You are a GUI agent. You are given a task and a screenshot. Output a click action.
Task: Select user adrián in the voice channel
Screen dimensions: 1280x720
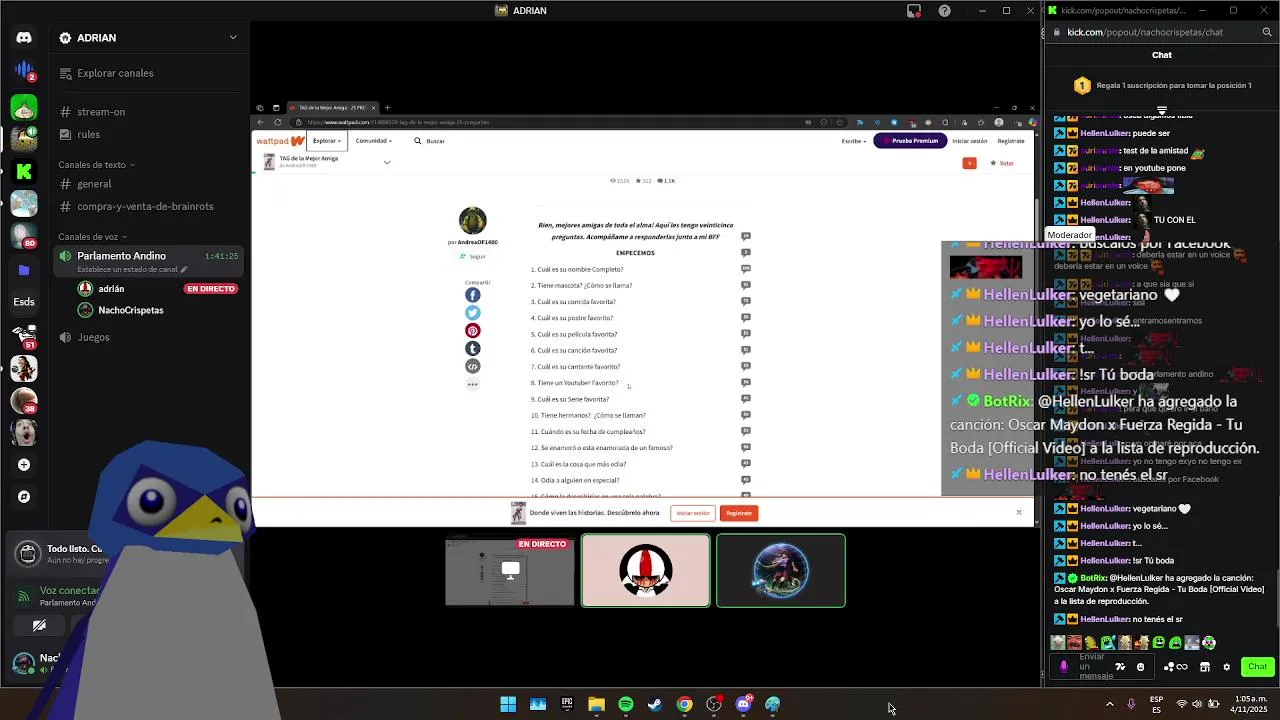(111, 289)
